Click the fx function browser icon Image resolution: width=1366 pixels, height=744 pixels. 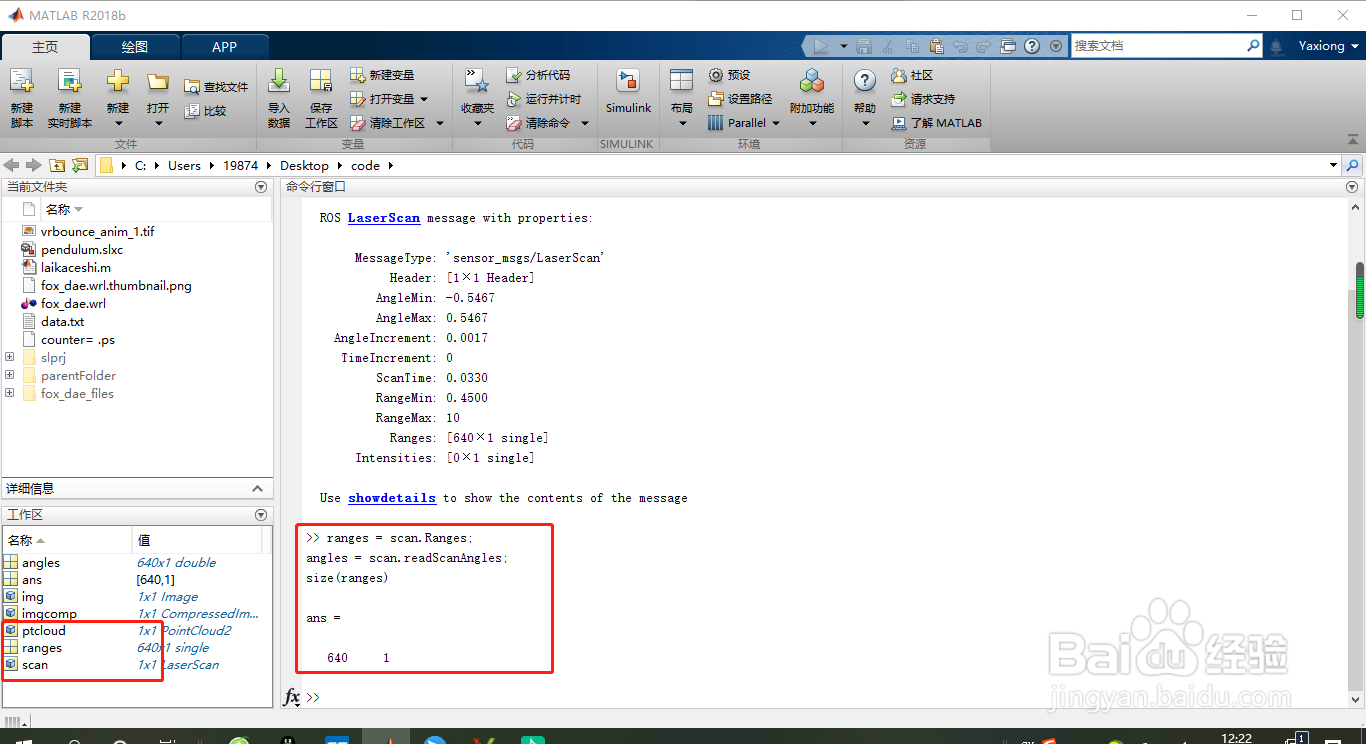[291, 697]
